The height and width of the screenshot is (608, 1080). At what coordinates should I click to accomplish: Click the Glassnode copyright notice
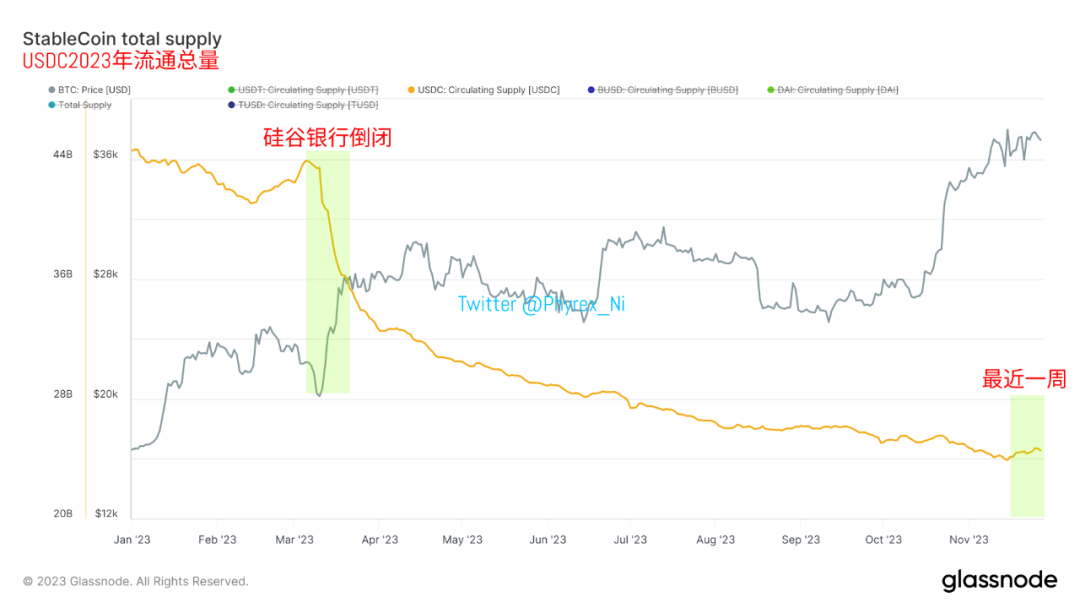[x=136, y=581]
